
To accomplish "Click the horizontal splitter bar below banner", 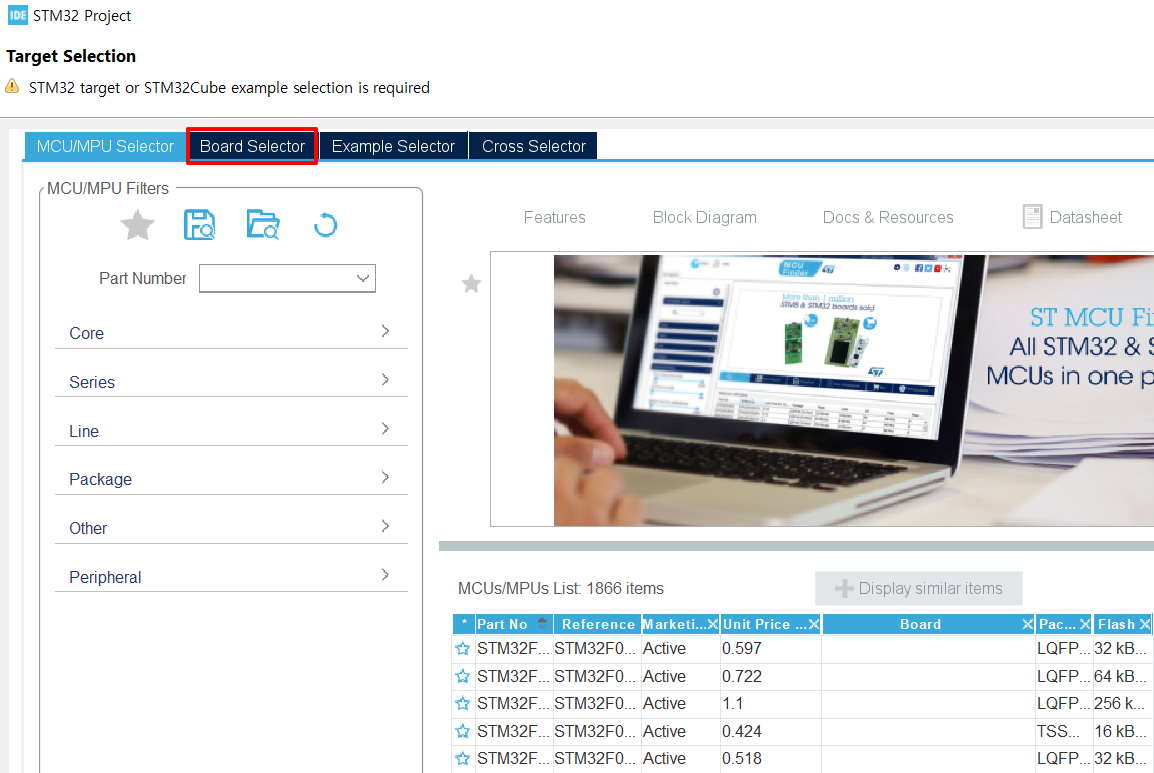I will coord(796,546).
